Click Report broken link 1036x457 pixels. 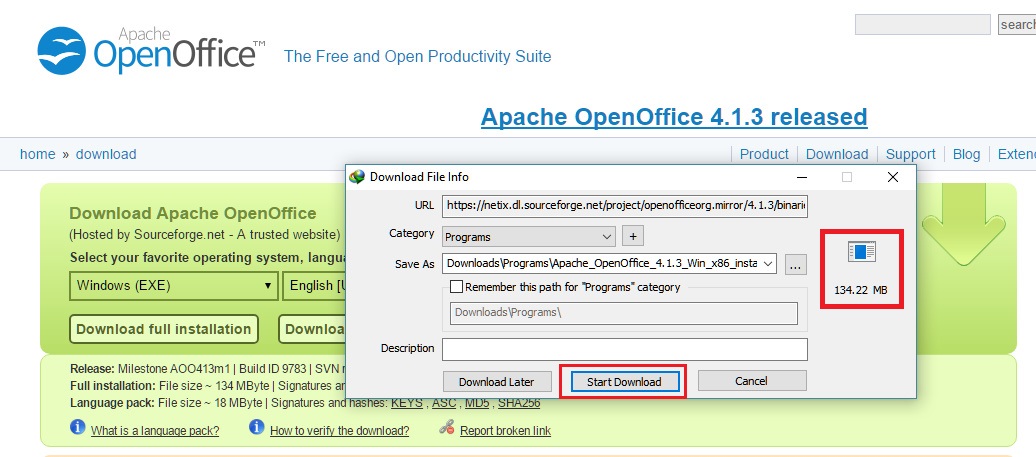505,431
